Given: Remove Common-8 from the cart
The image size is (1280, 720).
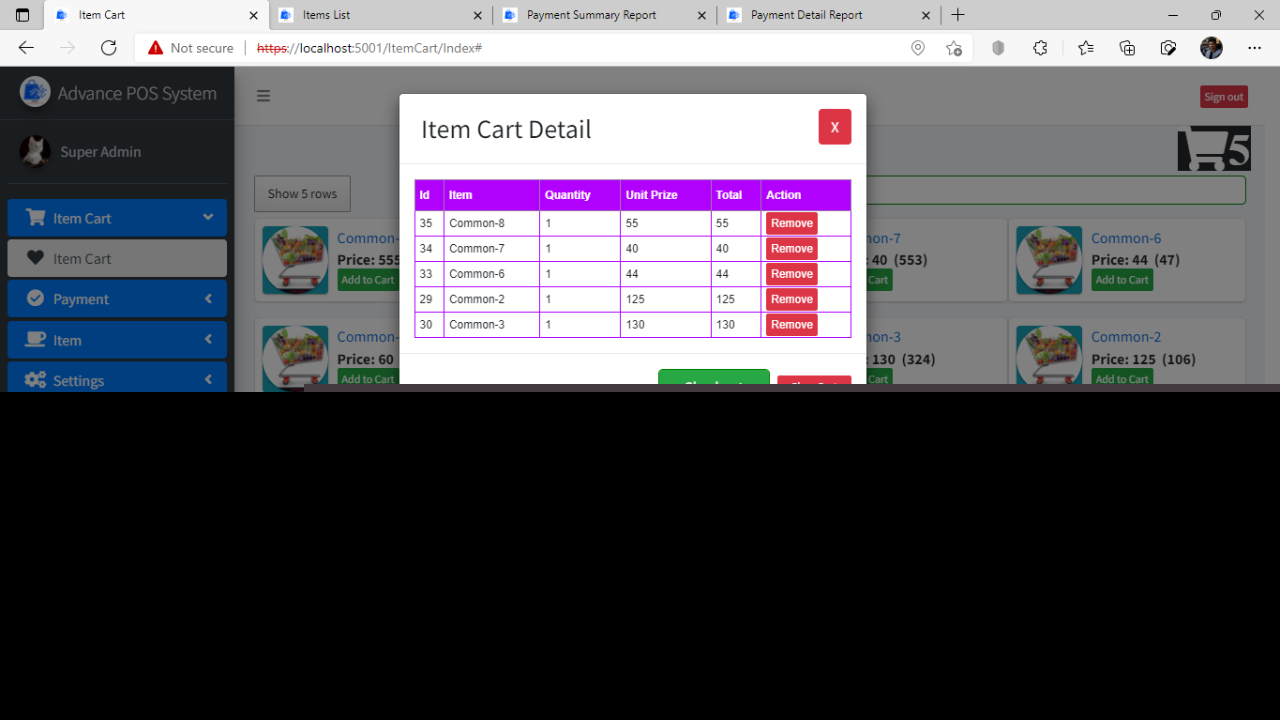Looking at the screenshot, I should pos(792,223).
